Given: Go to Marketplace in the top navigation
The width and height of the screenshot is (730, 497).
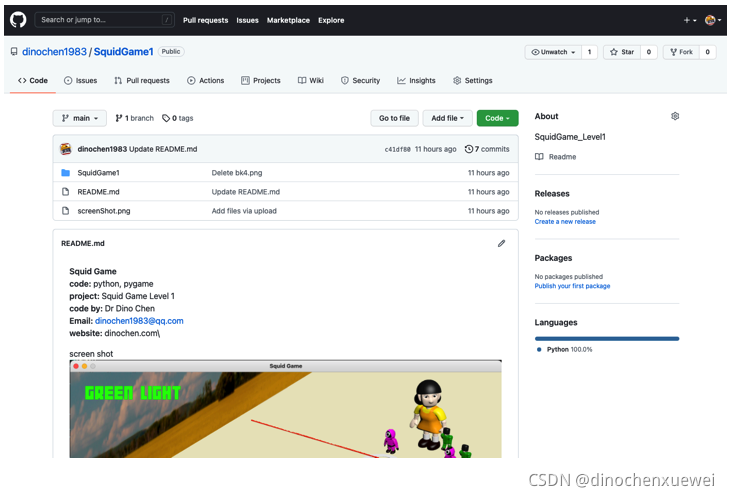Looking at the screenshot, I should tap(288, 20).
